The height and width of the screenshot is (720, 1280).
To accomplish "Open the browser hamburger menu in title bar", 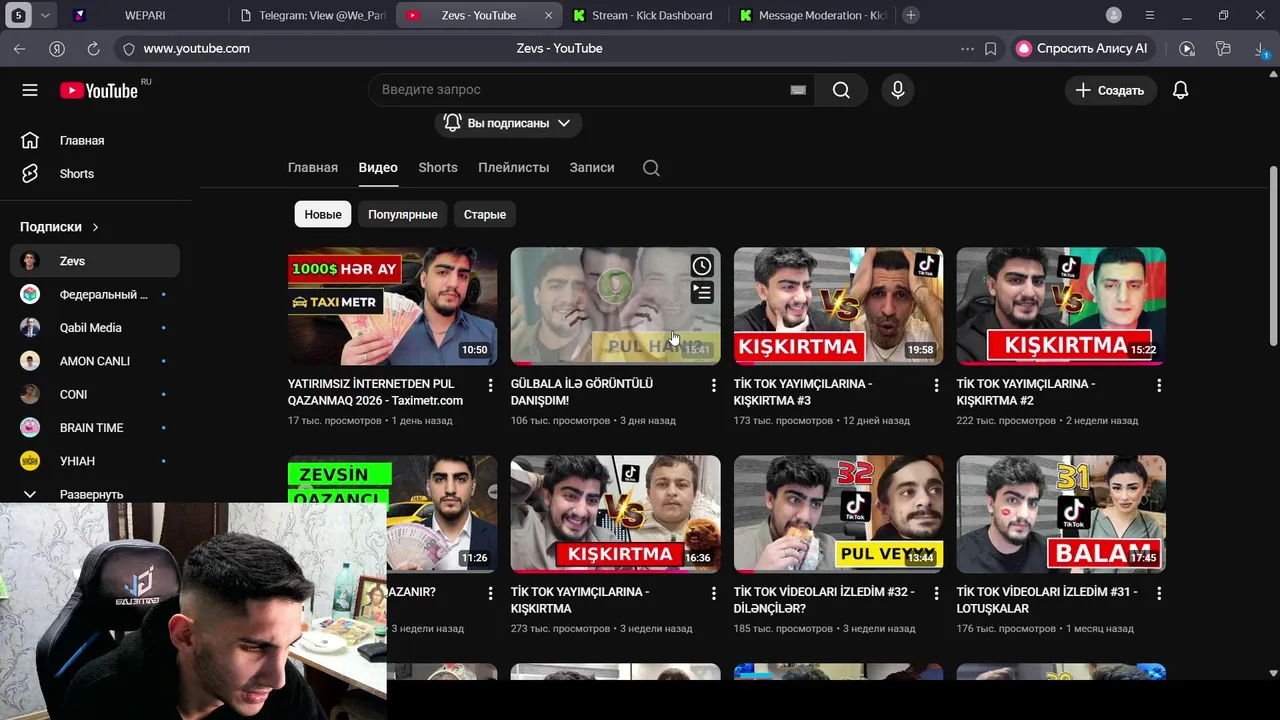I will click(1150, 15).
